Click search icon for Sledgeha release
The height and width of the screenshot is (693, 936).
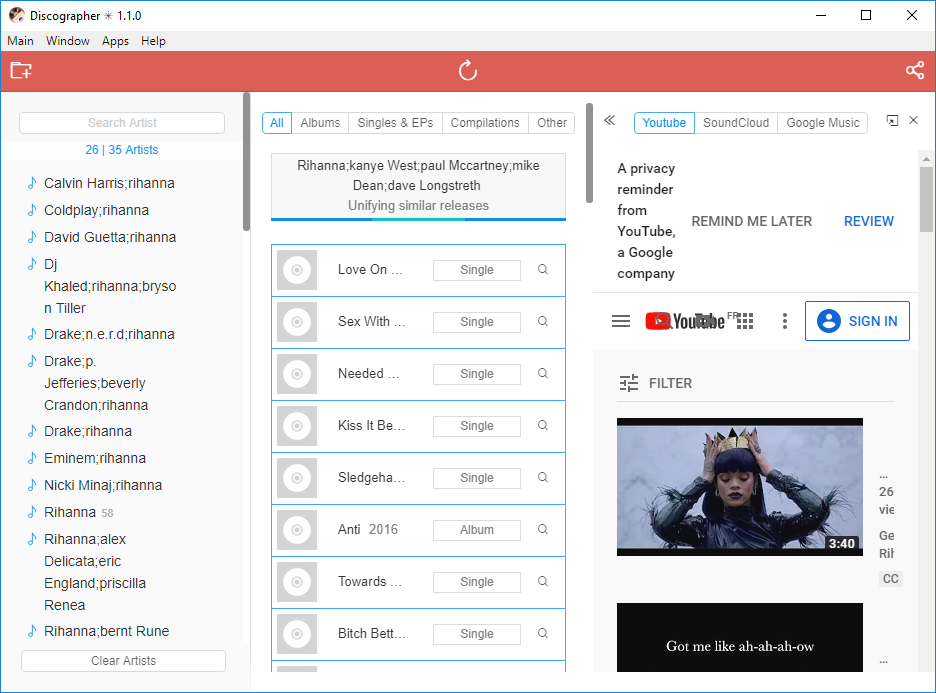click(x=543, y=477)
